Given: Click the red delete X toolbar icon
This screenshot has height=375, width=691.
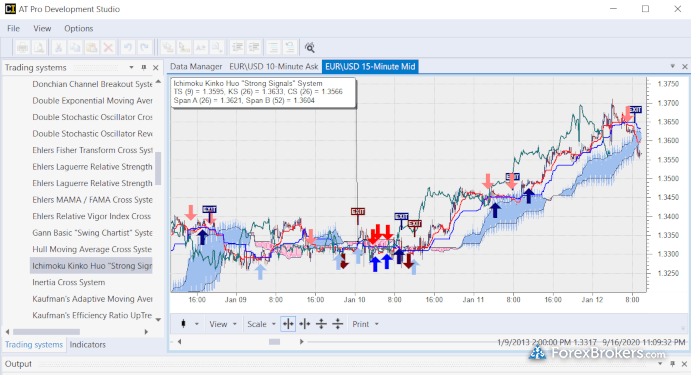Looking at the screenshot, I should point(108,47).
